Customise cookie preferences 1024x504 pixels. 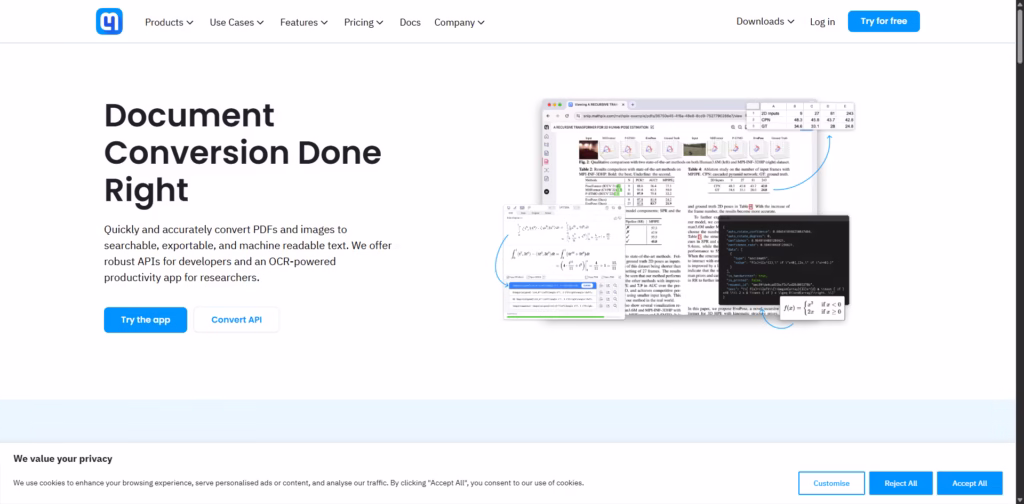coord(831,483)
